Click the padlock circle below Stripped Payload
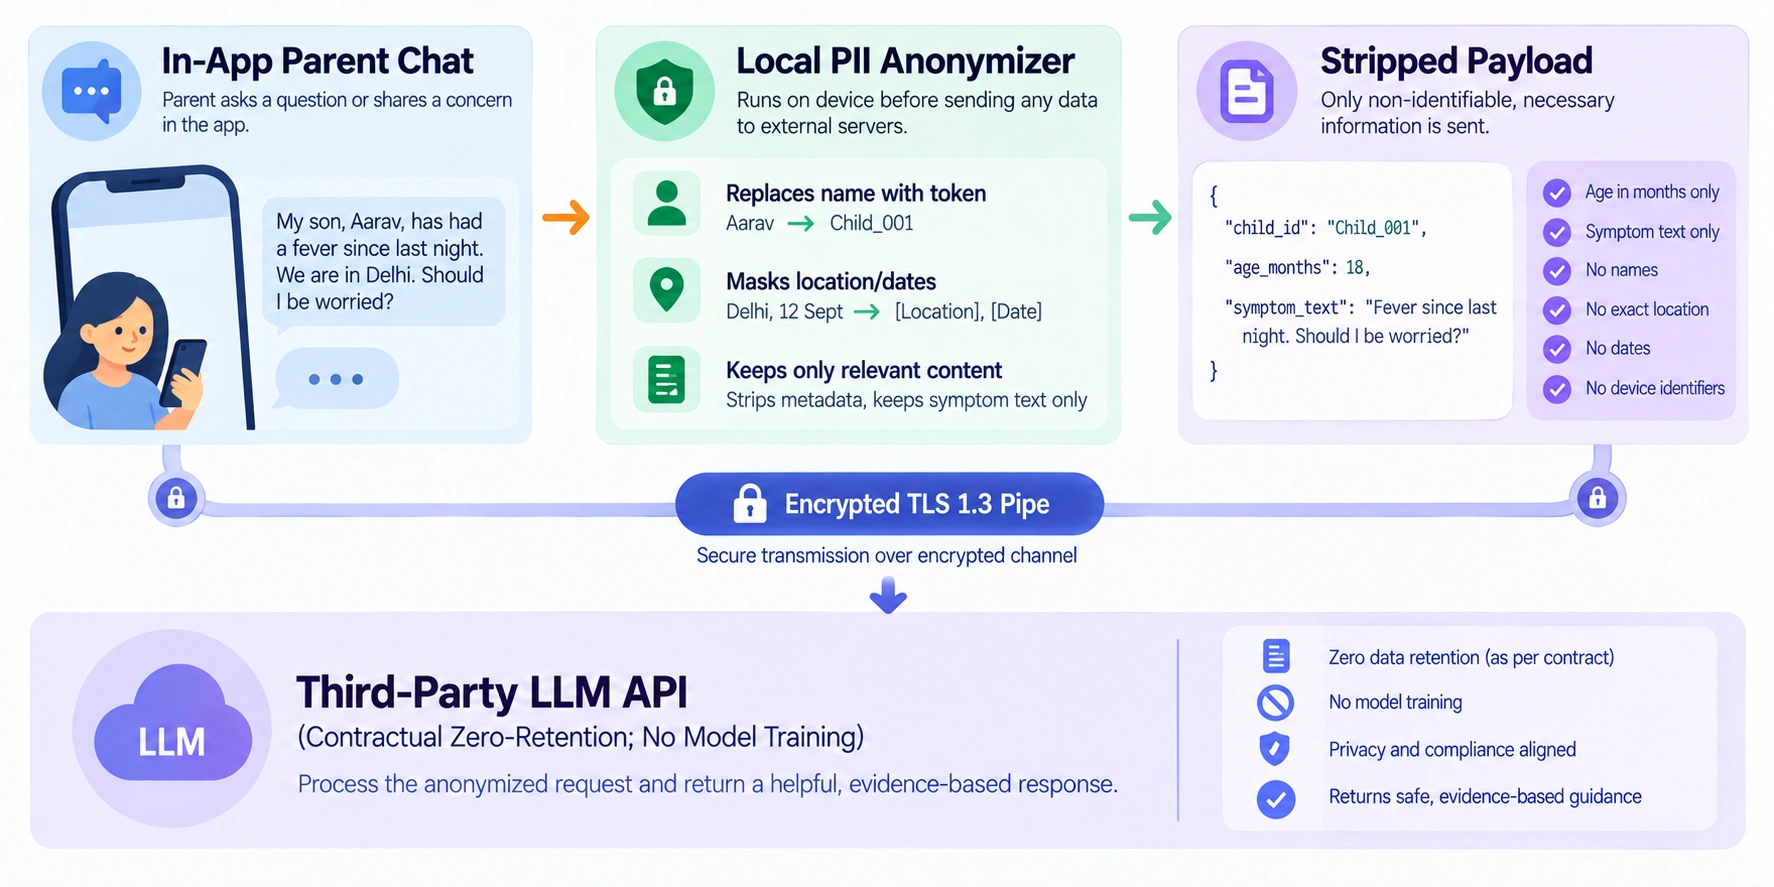 click(x=1597, y=498)
